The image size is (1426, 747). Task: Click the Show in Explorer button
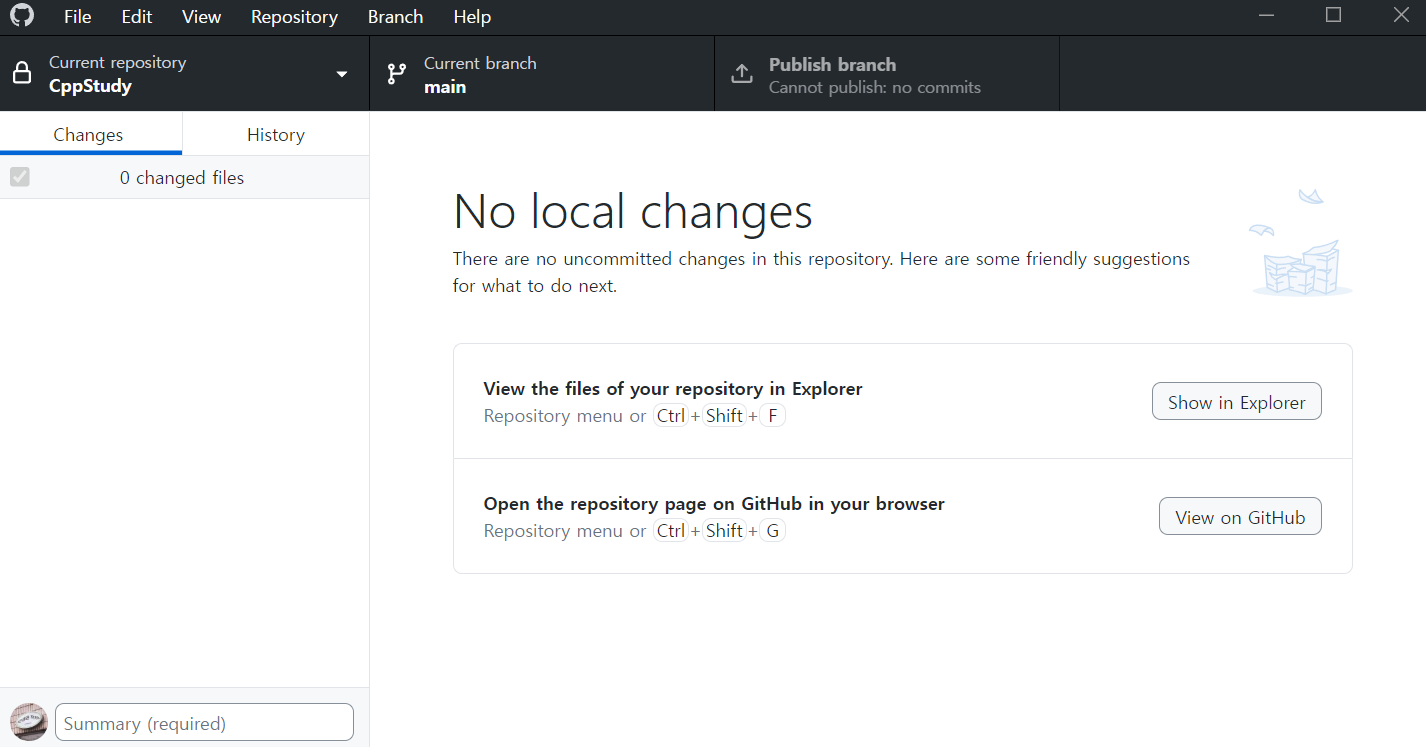[1237, 402]
